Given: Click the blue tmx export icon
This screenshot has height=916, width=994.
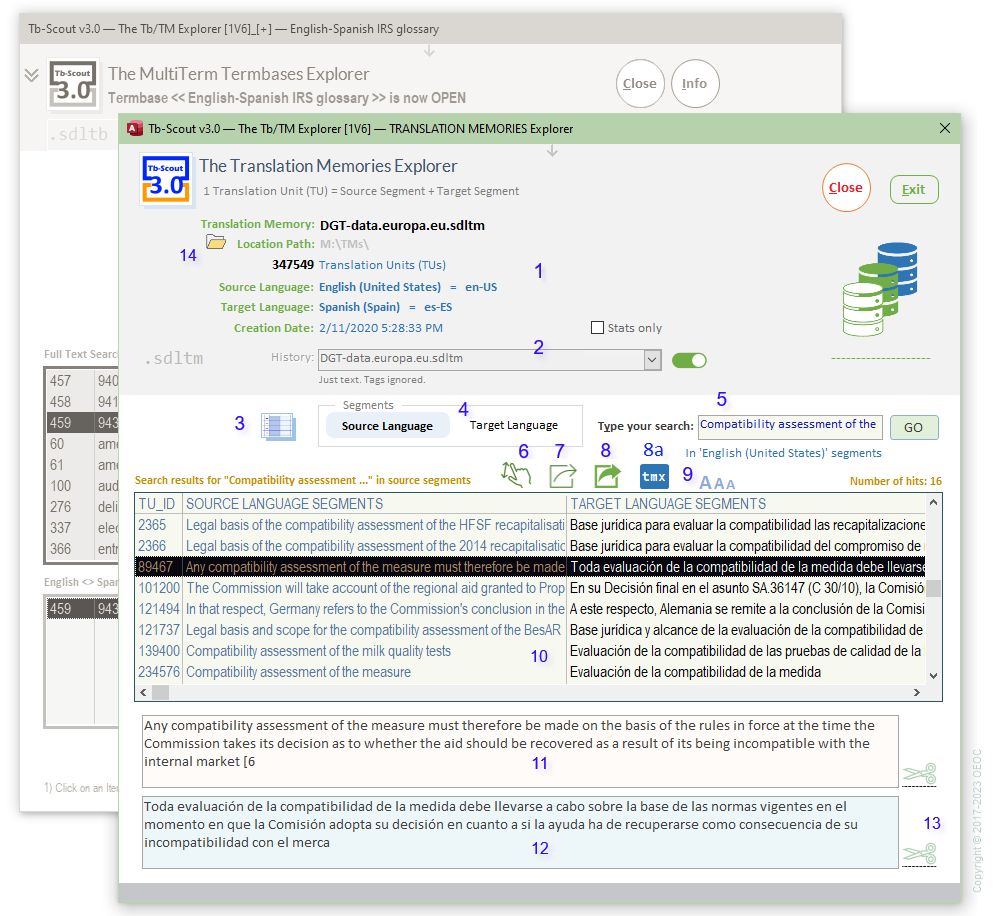Looking at the screenshot, I should (654, 476).
